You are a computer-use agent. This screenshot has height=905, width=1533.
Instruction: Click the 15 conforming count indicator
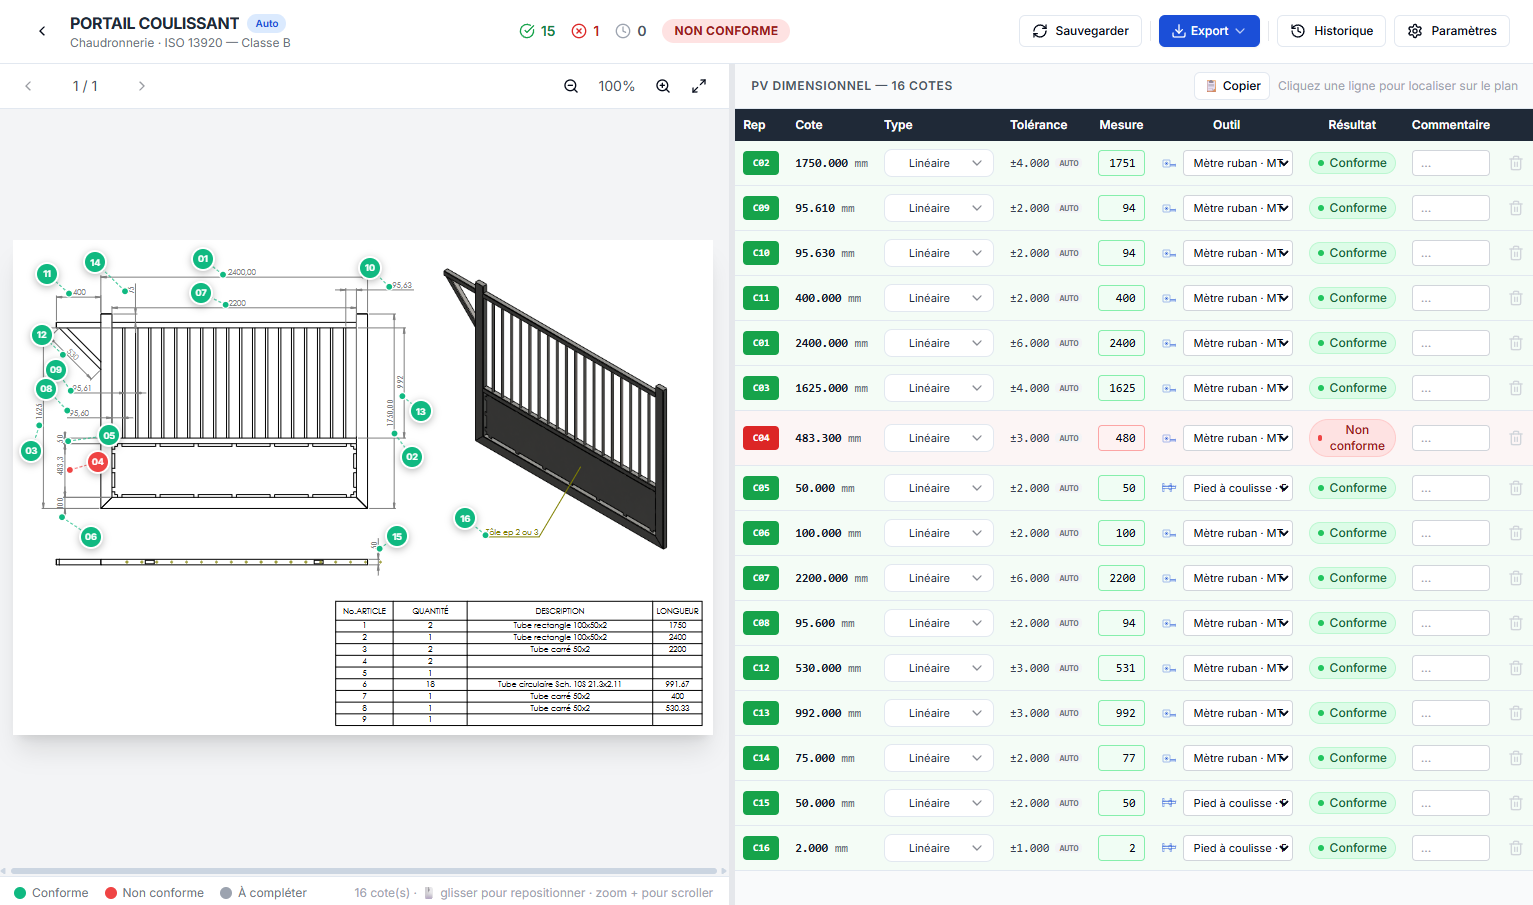coord(537,31)
